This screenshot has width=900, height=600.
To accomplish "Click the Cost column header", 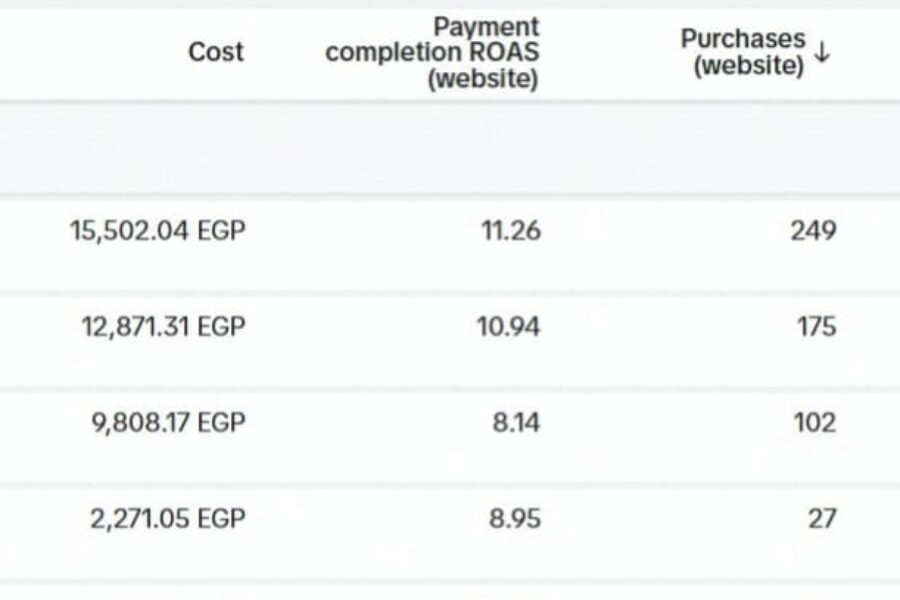I will (215, 52).
